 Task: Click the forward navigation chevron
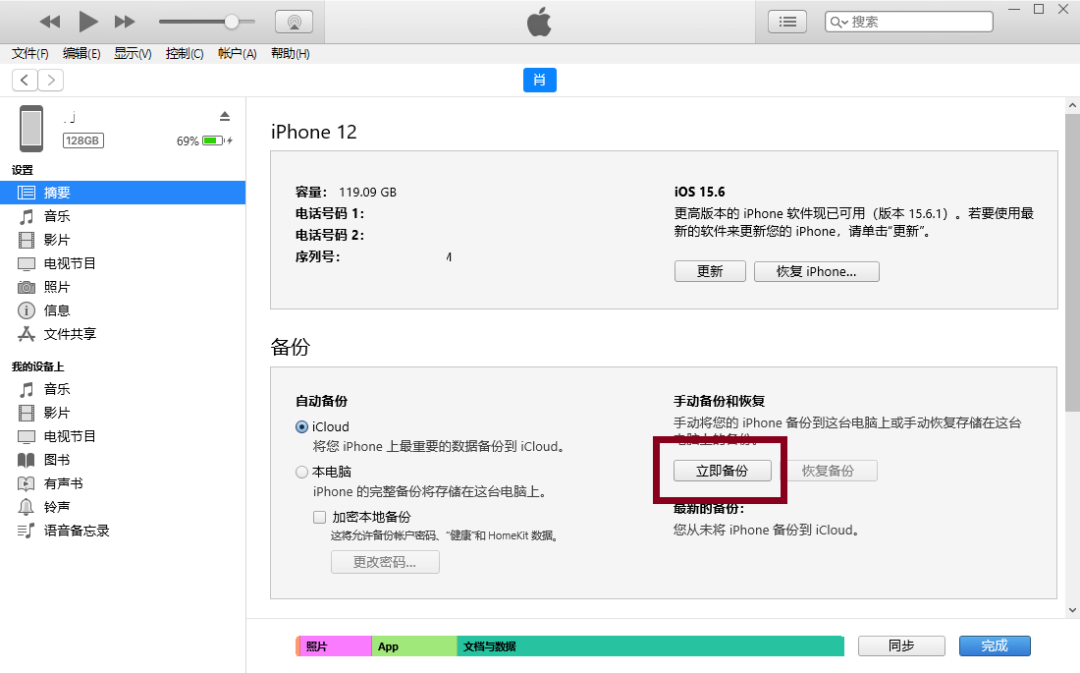click(x=50, y=80)
